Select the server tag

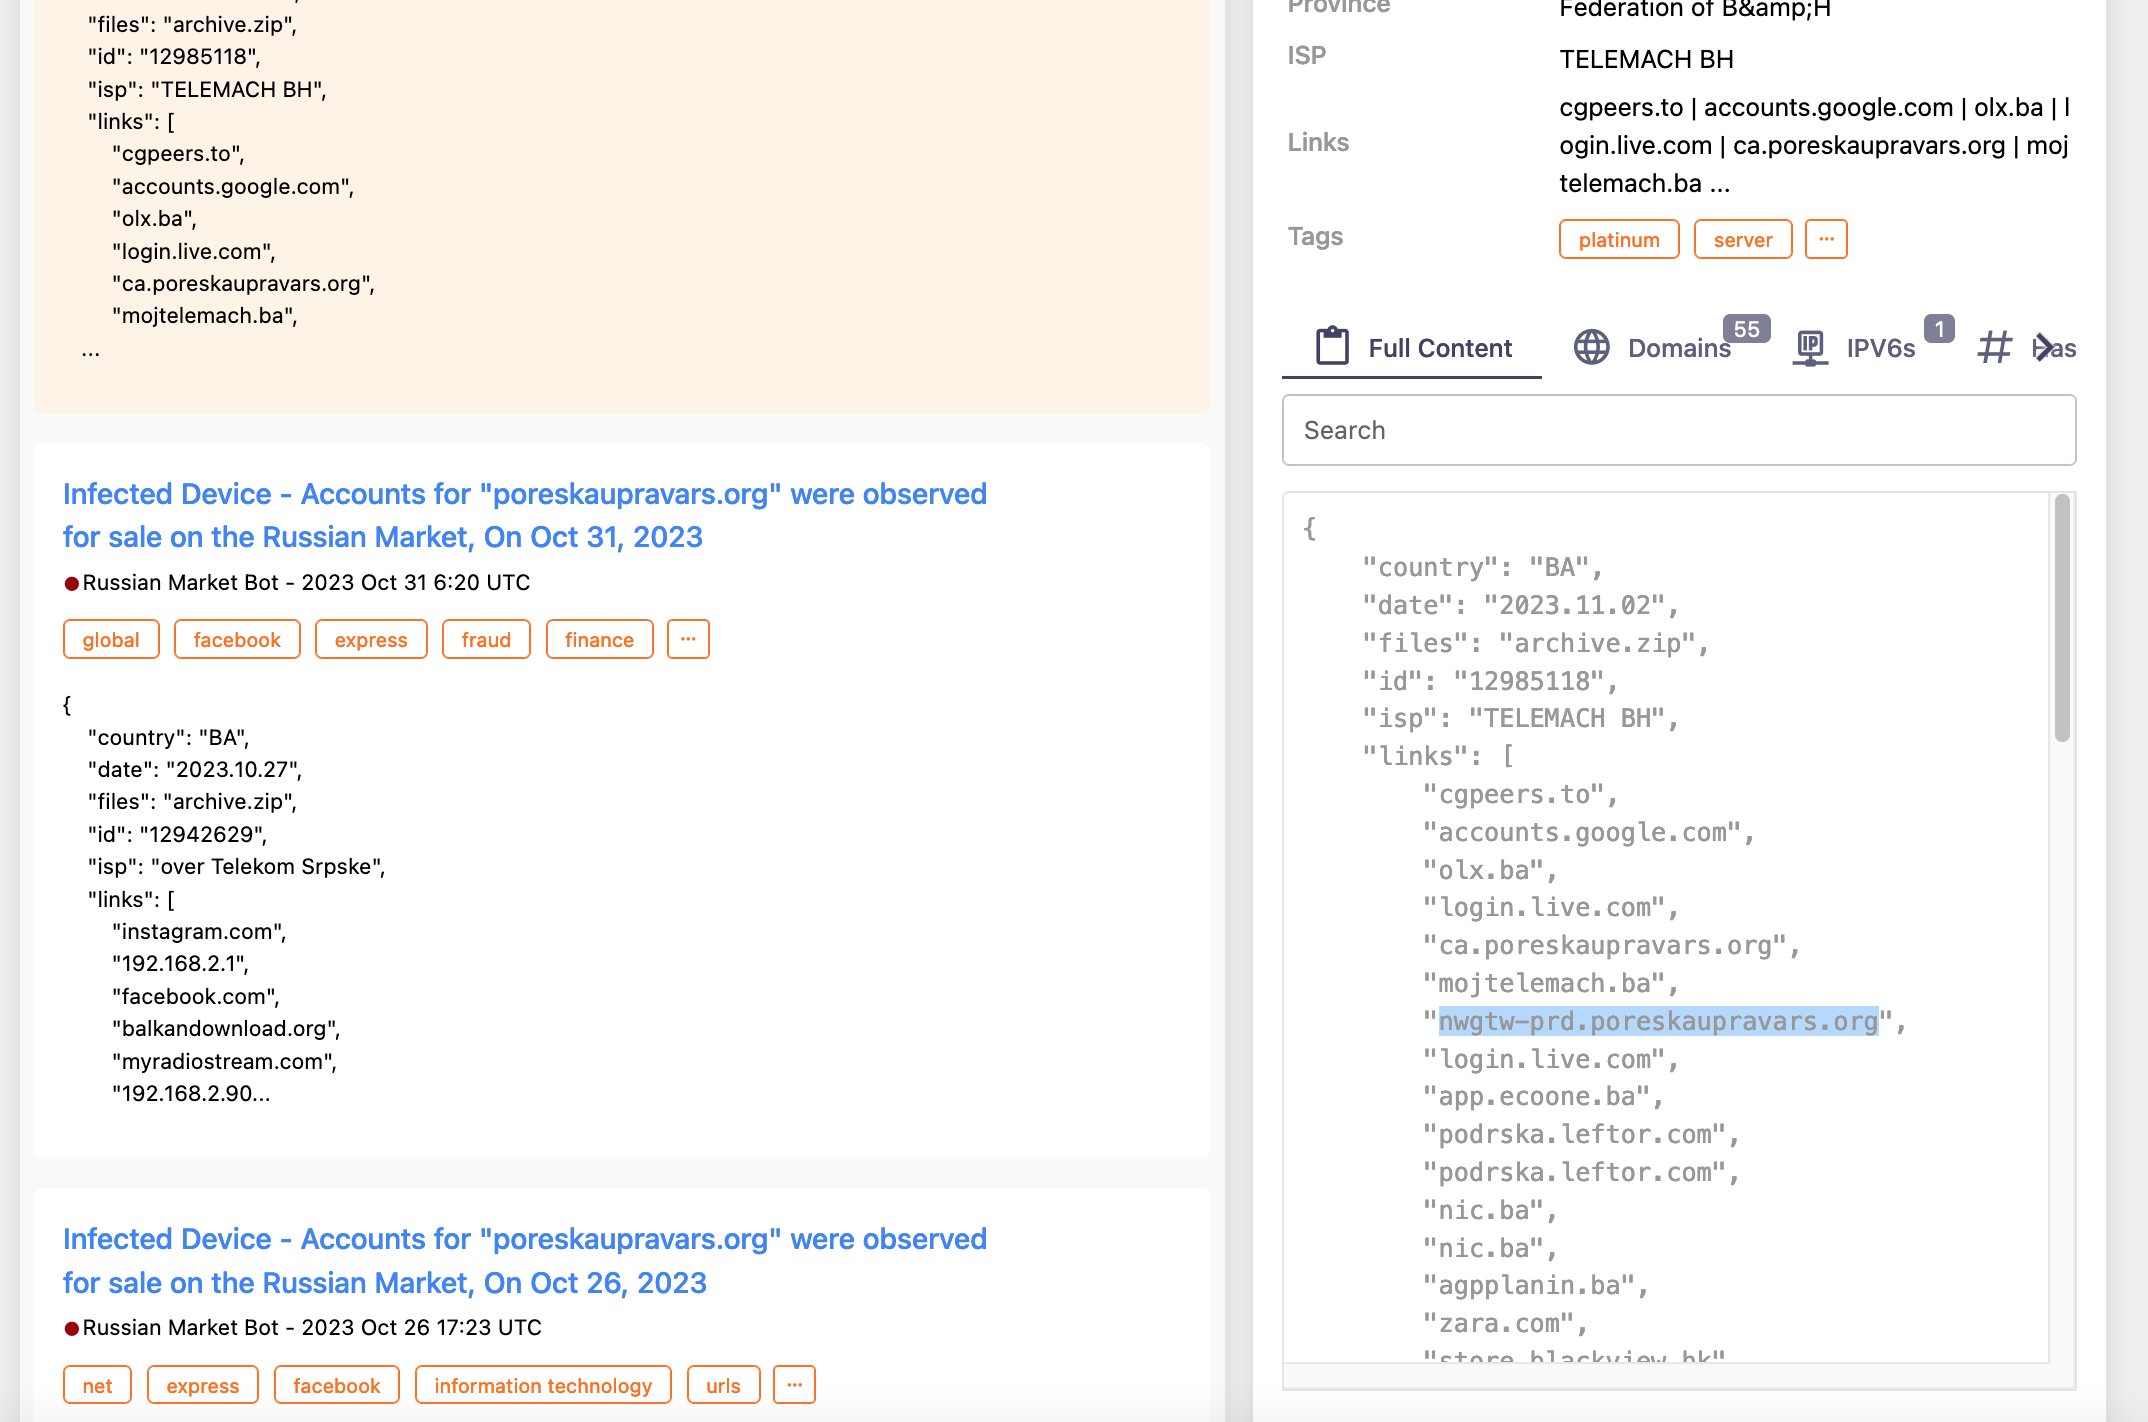click(x=1743, y=240)
